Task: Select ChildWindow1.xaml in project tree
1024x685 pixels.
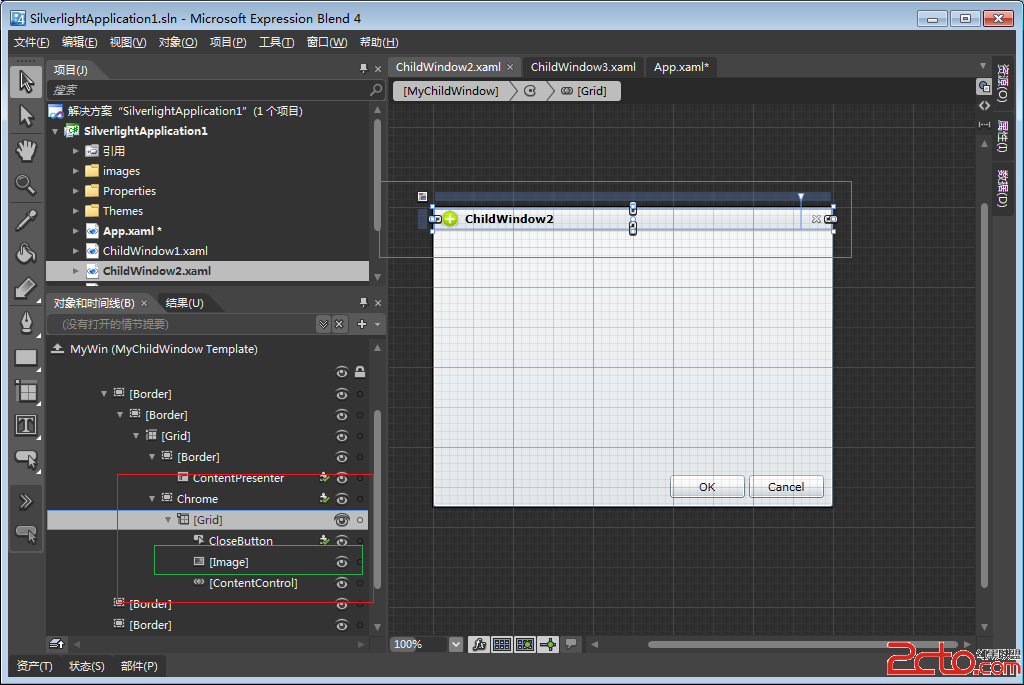Action: click(x=155, y=251)
